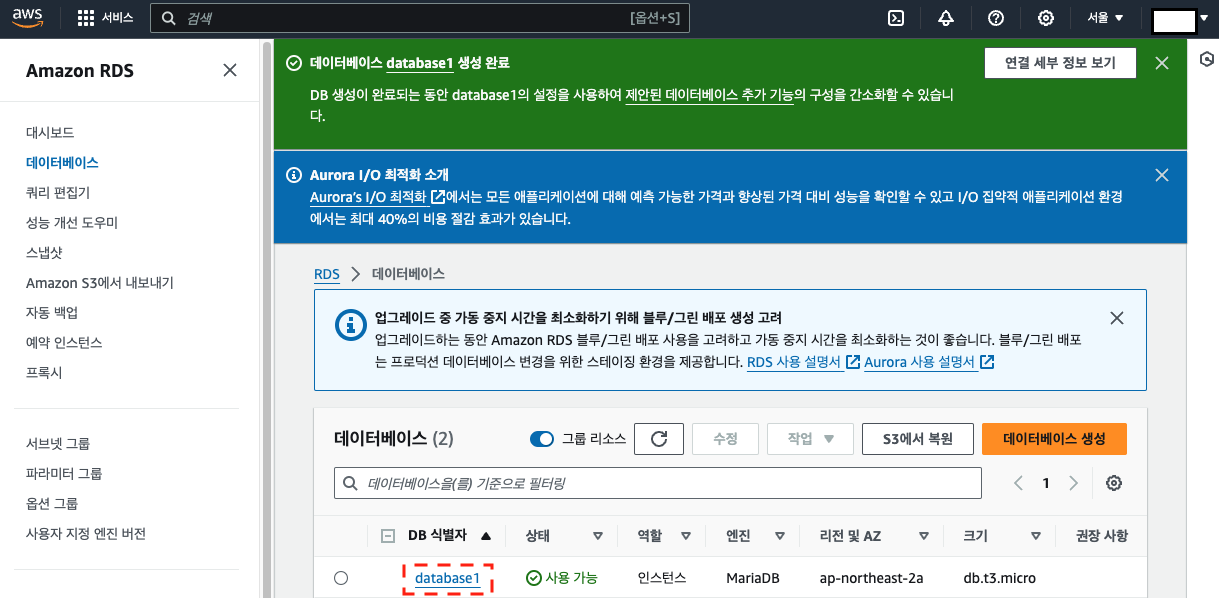Collapse all groups icon in table header
This screenshot has height=598, width=1219.
click(x=388, y=536)
